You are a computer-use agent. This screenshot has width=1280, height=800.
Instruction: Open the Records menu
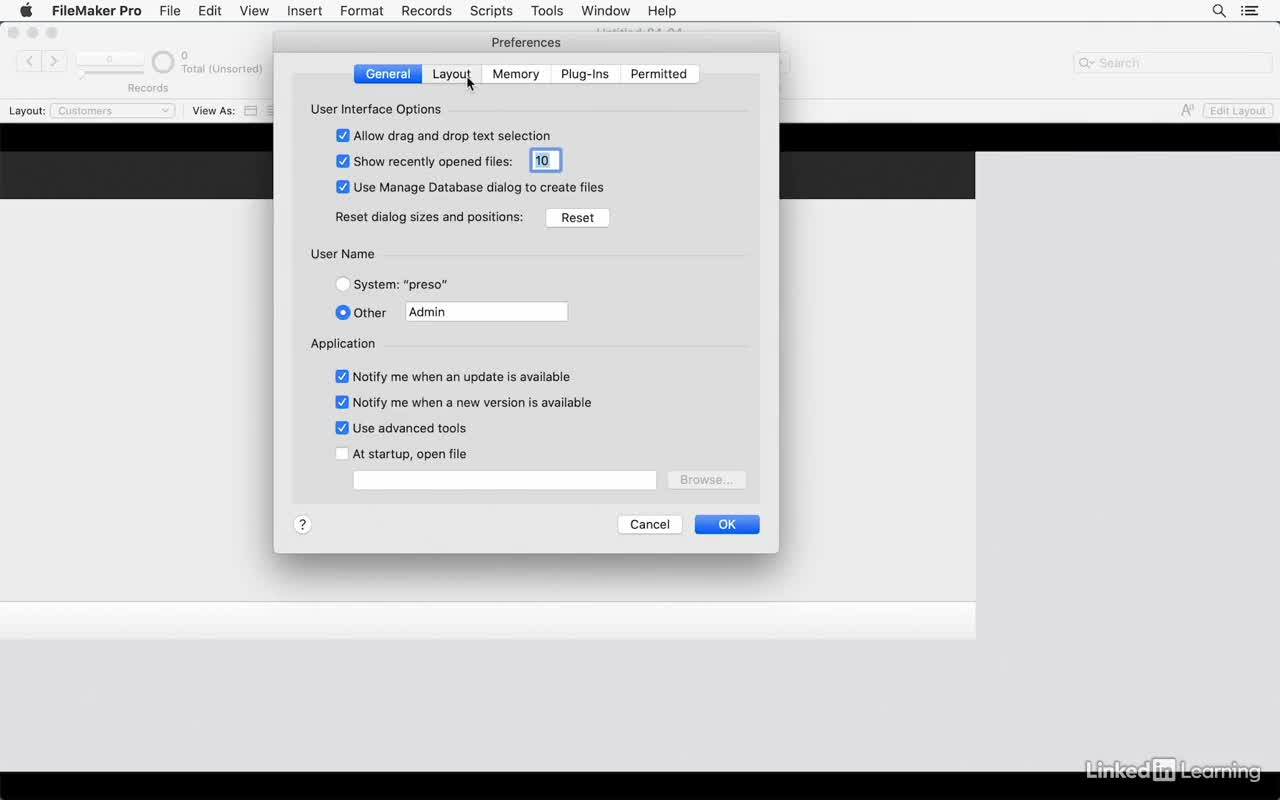point(427,11)
